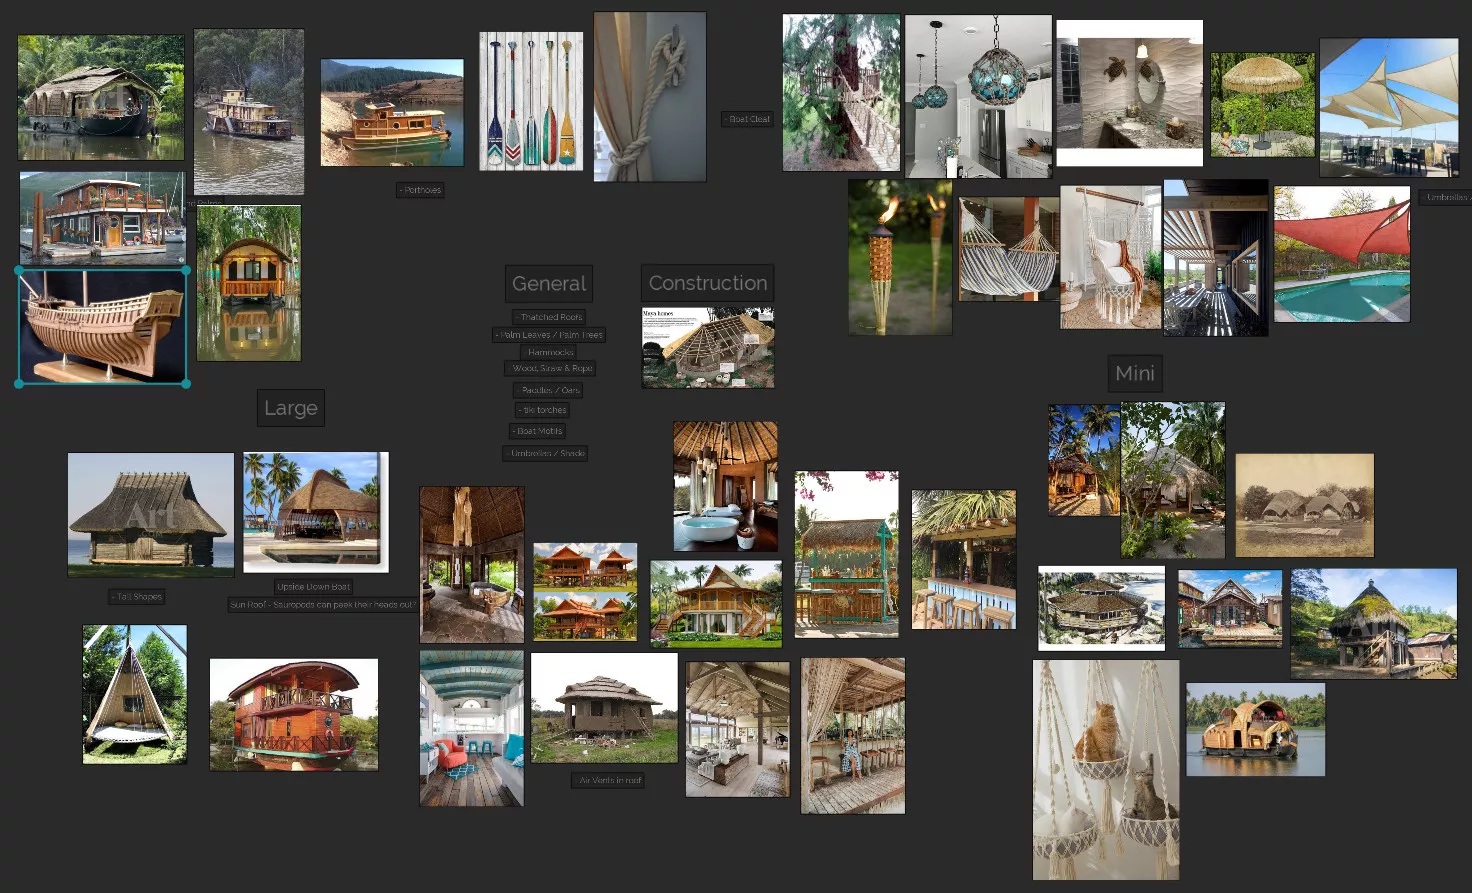The width and height of the screenshot is (1472, 893).
Task: Click the red shade sail pool image
Action: click(1341, 254)
